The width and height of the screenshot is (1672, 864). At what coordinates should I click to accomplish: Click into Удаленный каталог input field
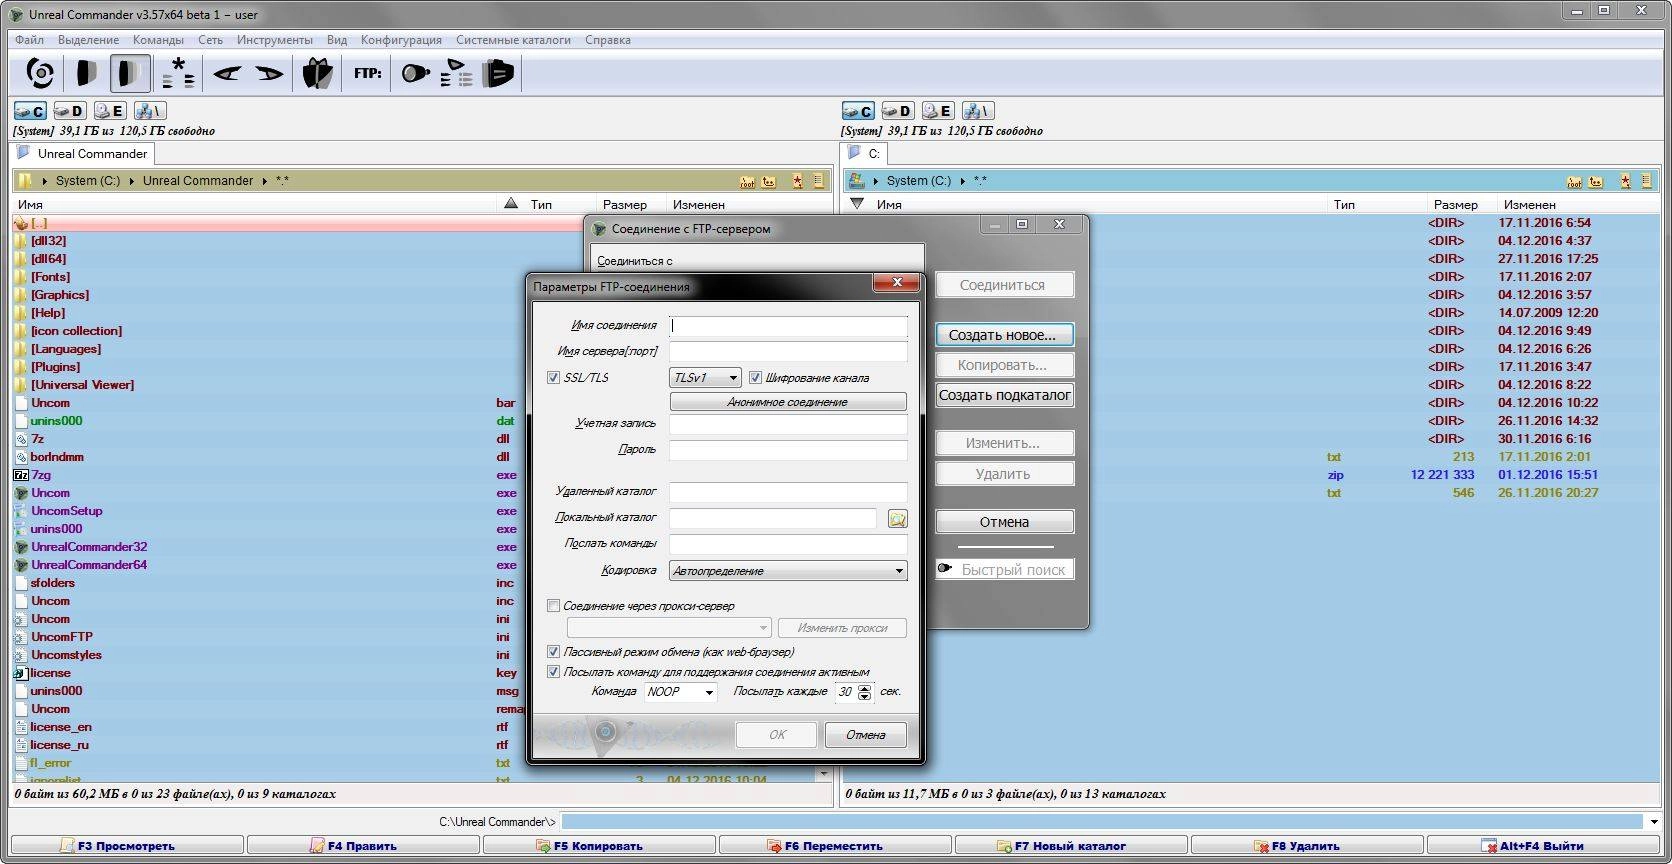coord(788,492)
